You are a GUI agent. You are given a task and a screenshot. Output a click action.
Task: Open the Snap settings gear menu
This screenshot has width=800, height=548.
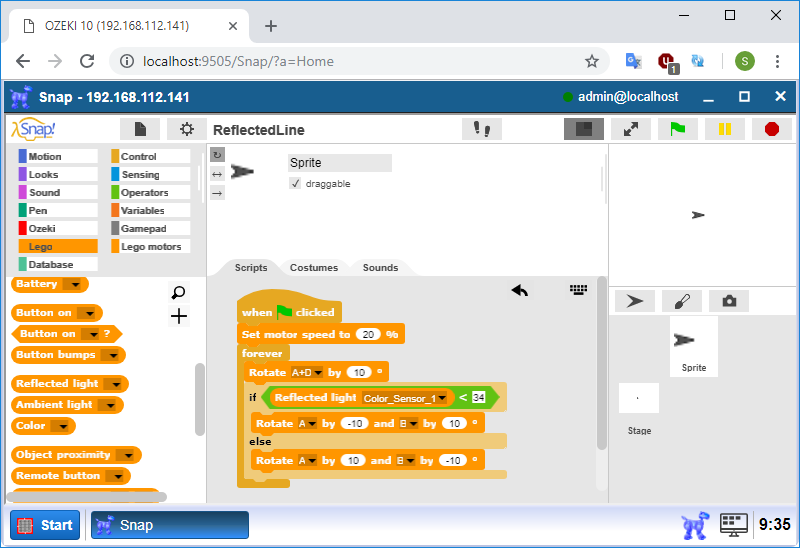pyautogui.click(x=186, y=129)
